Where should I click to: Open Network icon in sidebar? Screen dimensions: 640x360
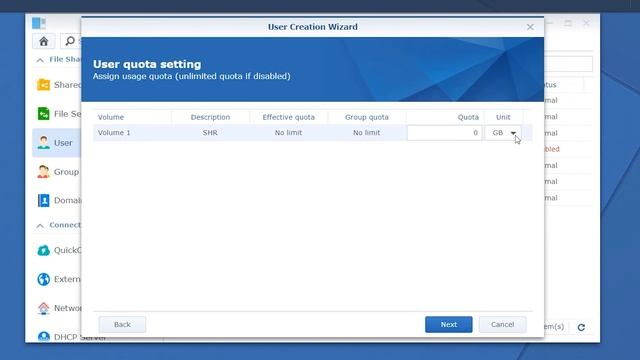coord(43,308)
